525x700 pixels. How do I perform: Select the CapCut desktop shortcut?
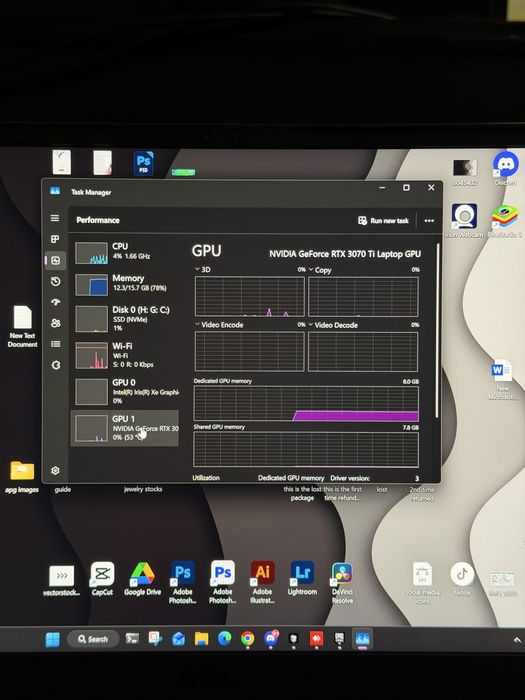[102, 579]
